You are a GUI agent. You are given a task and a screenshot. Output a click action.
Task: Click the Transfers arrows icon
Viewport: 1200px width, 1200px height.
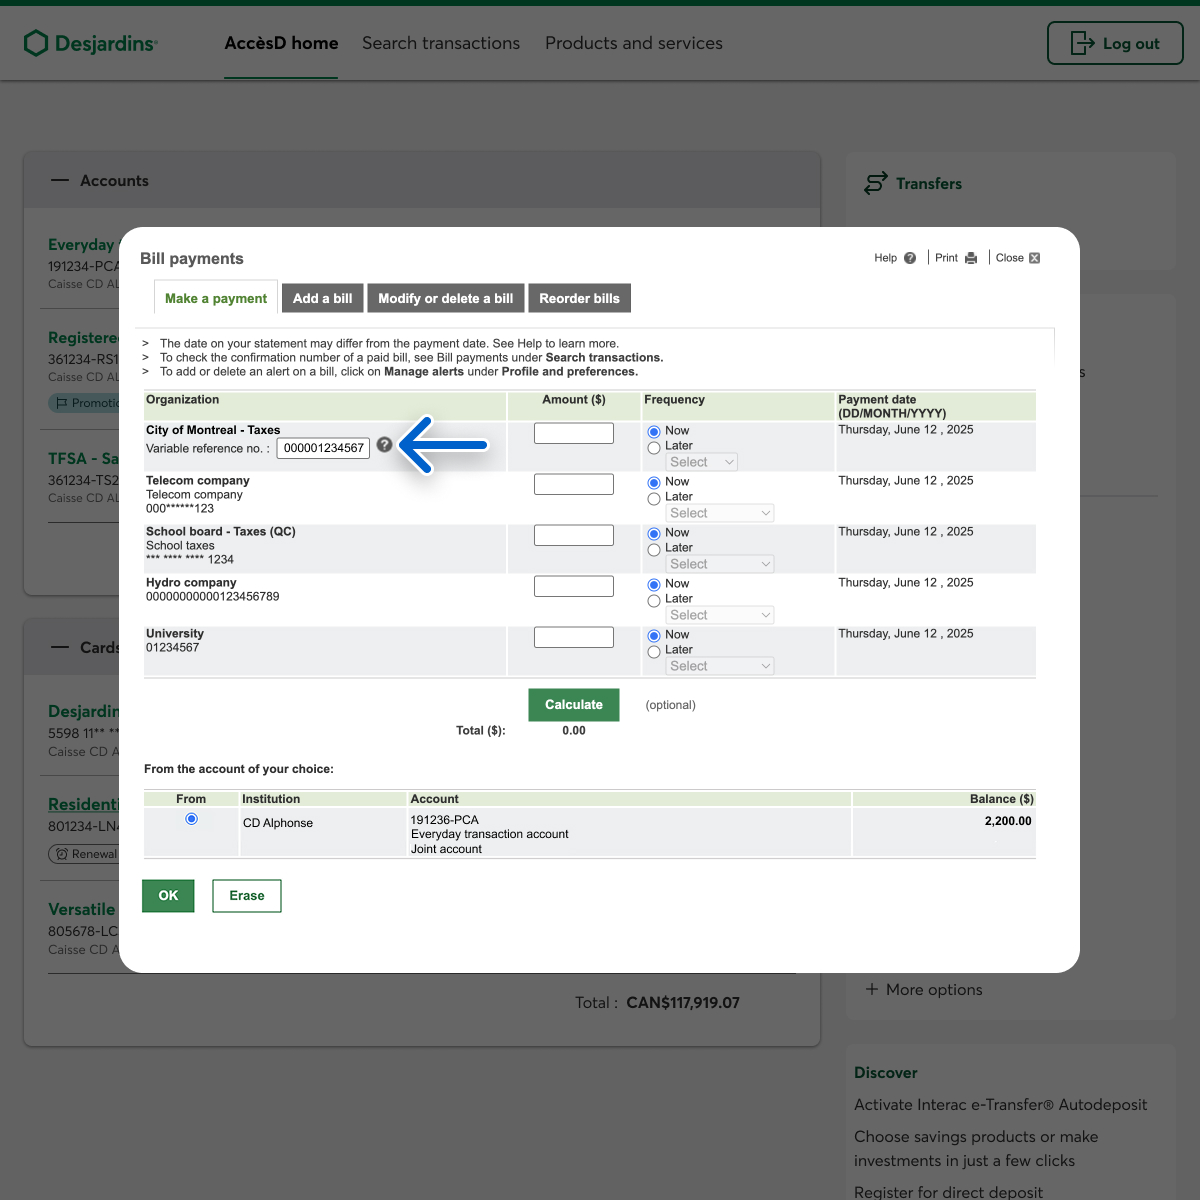(875, 184)
